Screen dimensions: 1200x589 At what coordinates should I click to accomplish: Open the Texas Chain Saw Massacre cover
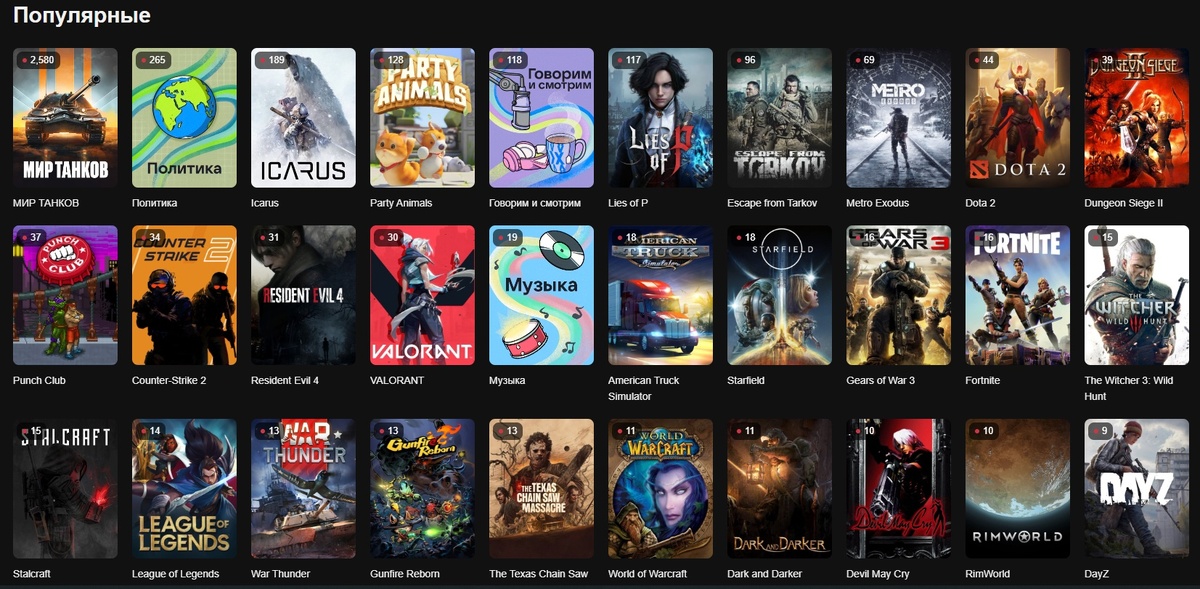click(541, 488)
